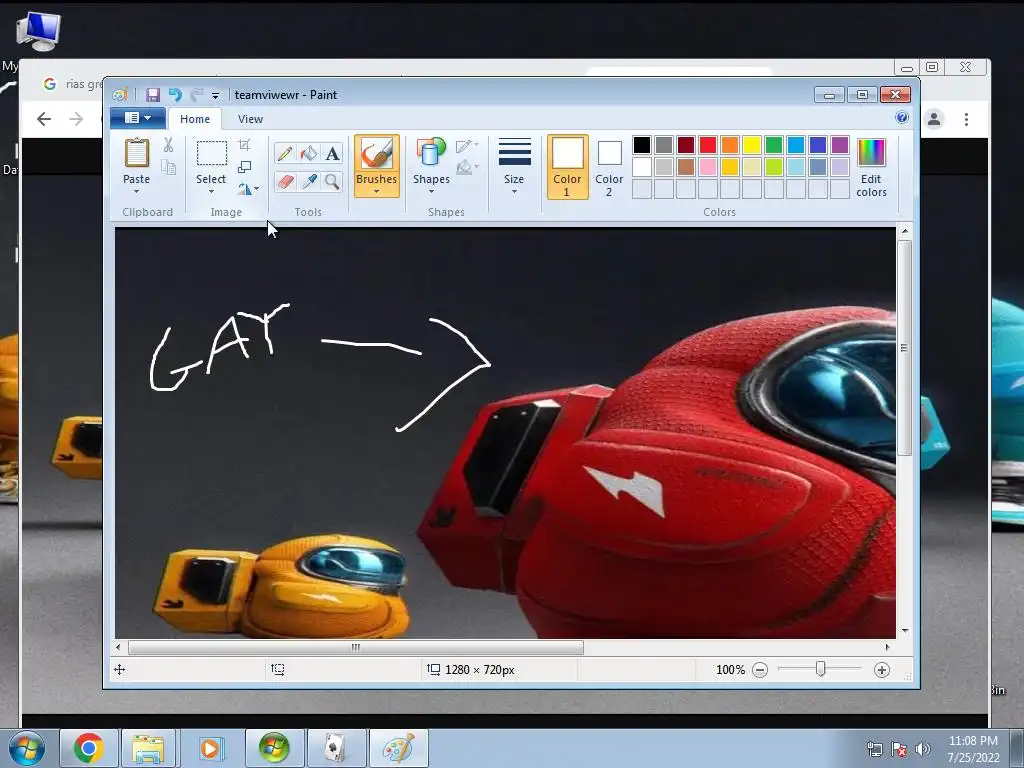Open the Size line thickness dropdown

coord(514,167)
